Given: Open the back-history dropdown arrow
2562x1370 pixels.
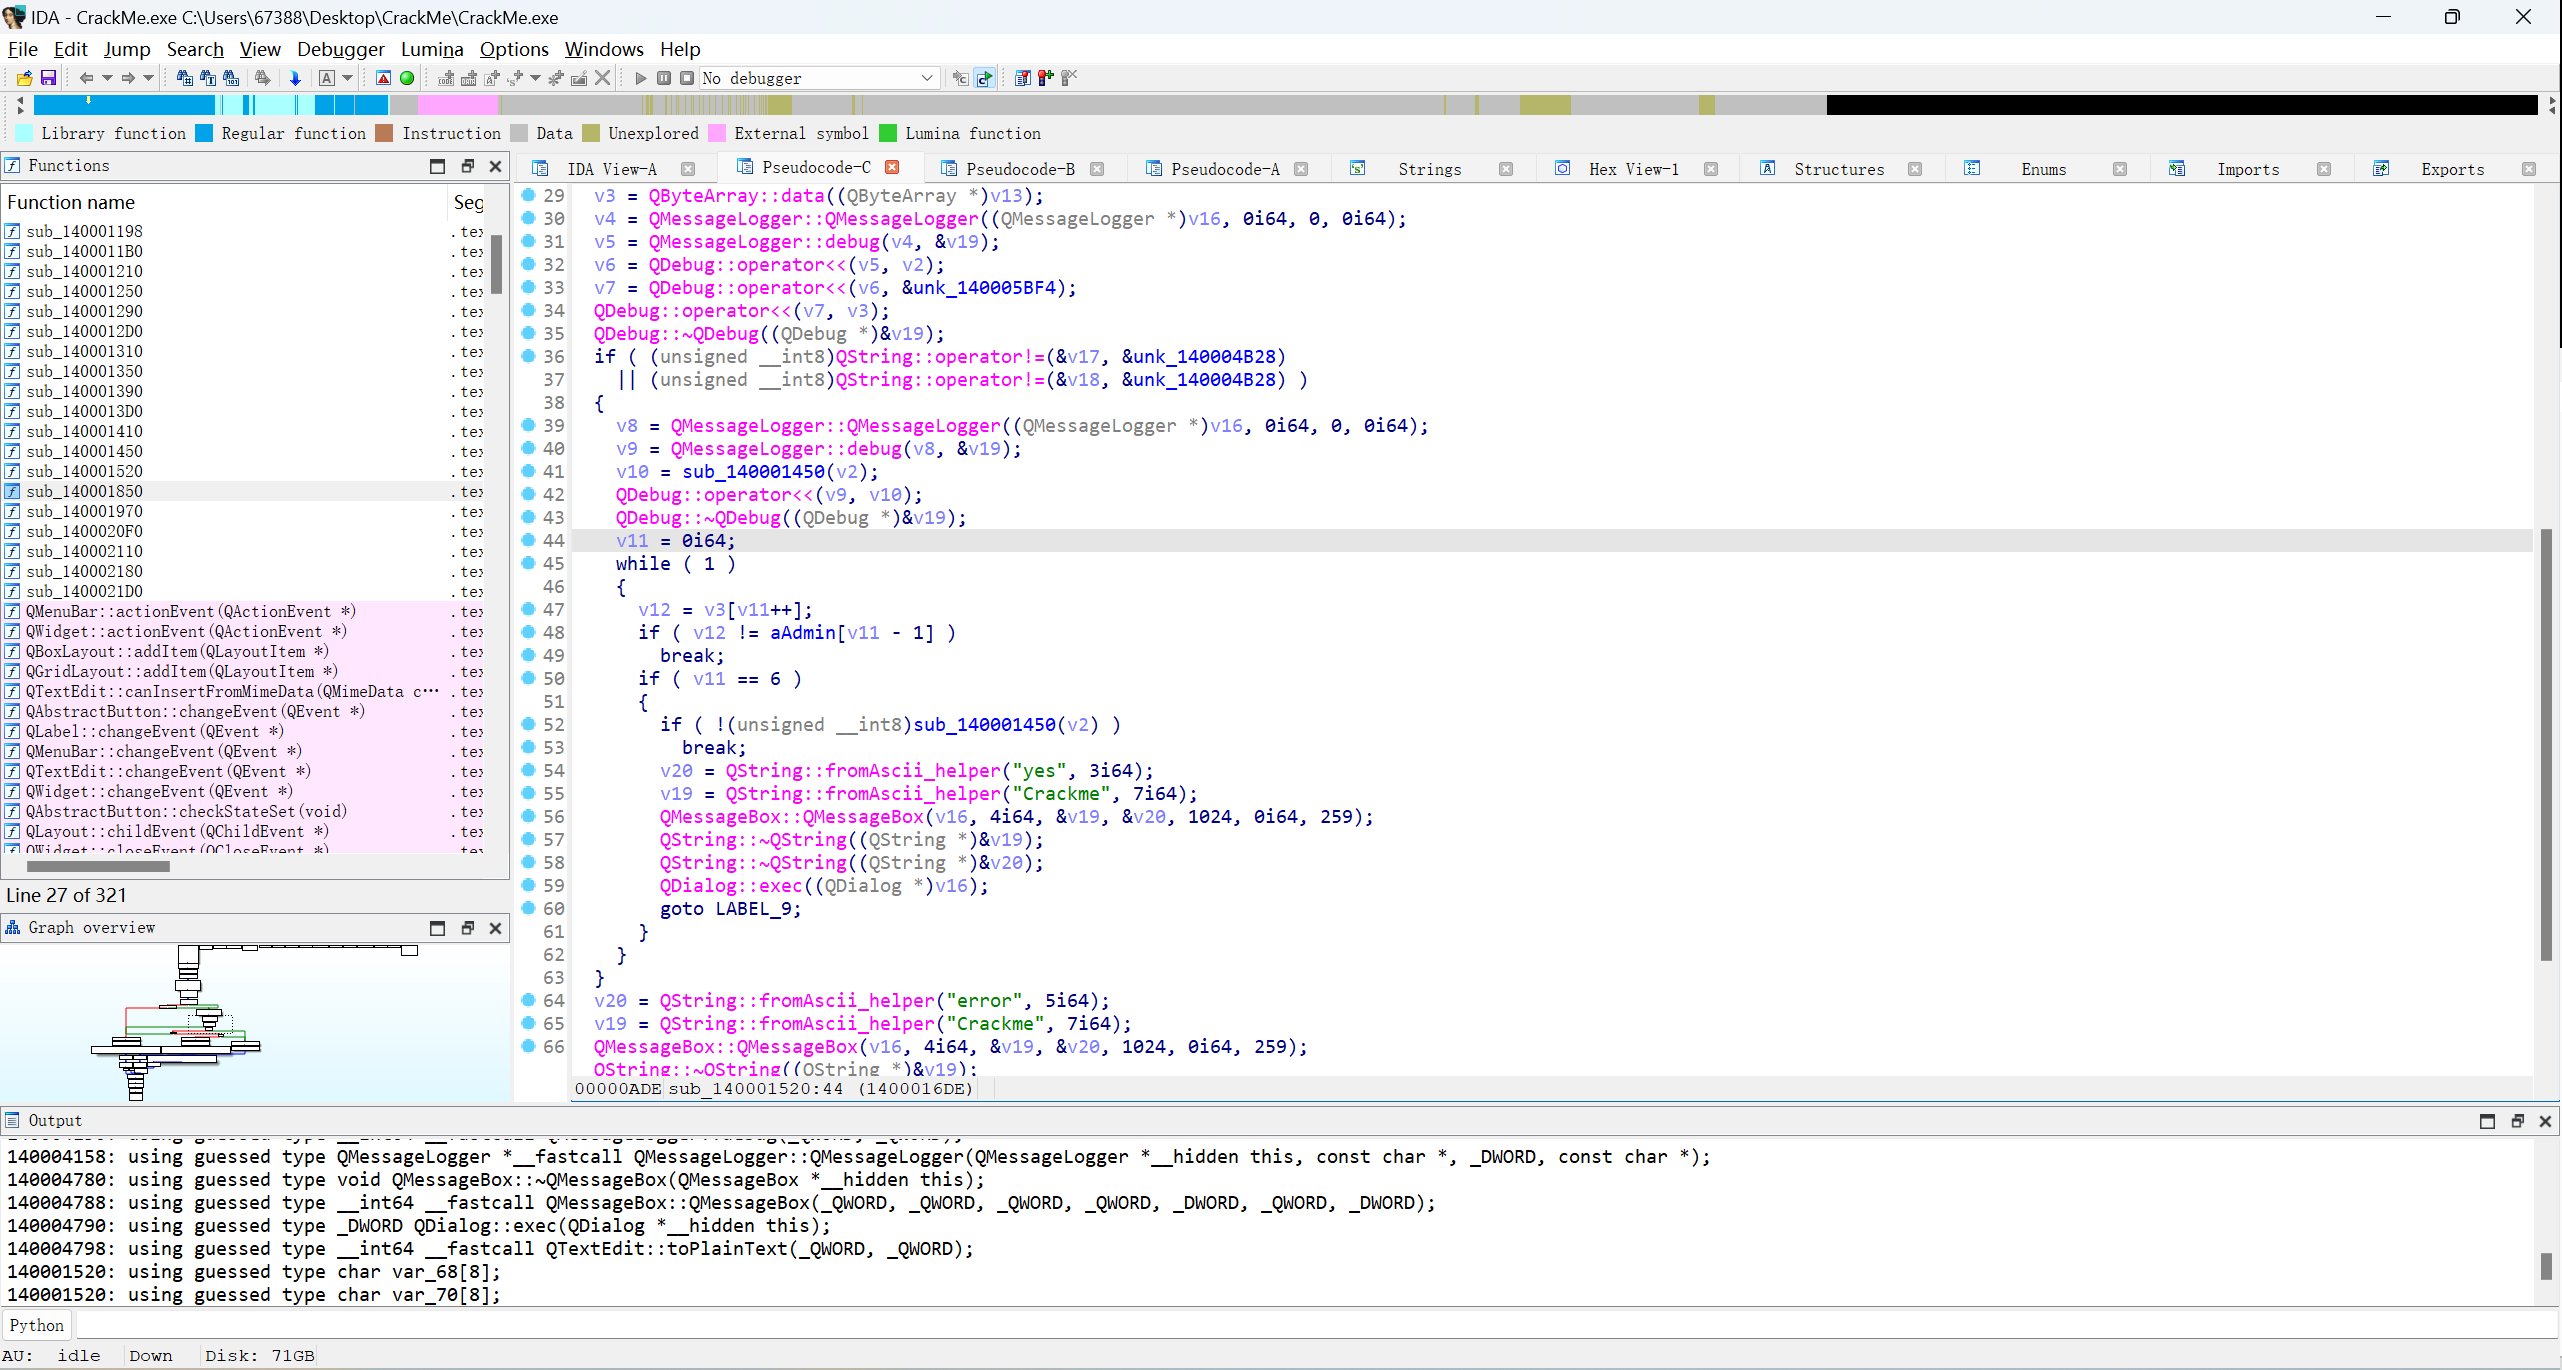Looking at the screenshot, I should (x=106, y=78).
